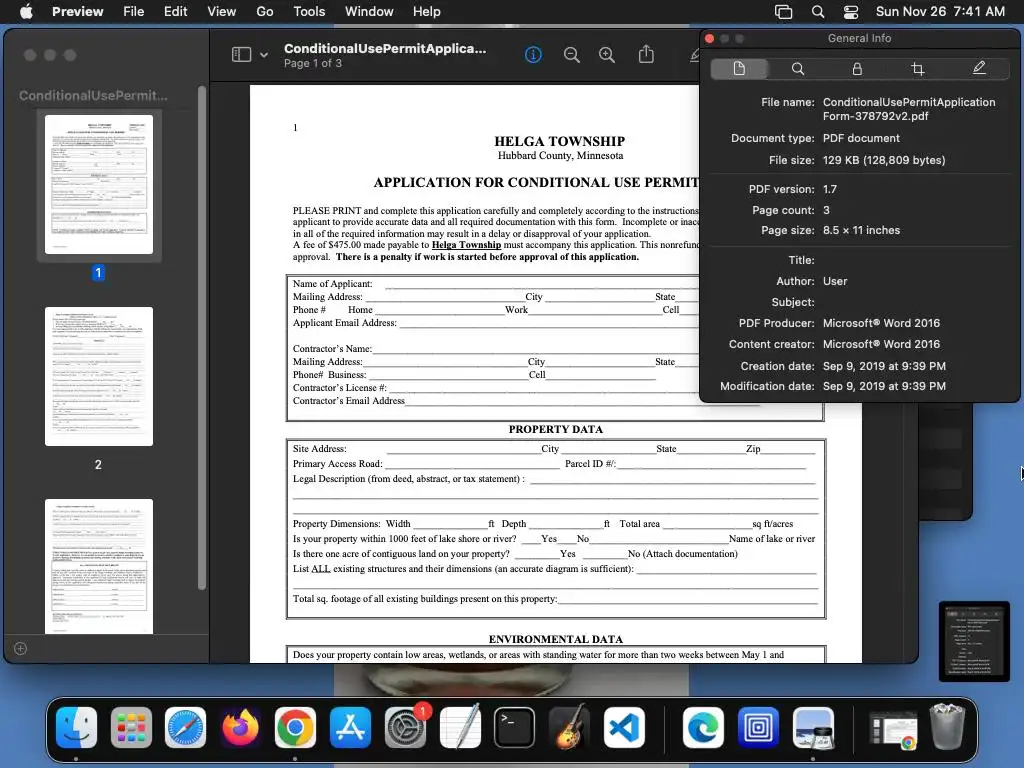Select page 2 thumbnail in sidebar
Image resolution: width=1024 pixels, height=768 pixels.
99,376
